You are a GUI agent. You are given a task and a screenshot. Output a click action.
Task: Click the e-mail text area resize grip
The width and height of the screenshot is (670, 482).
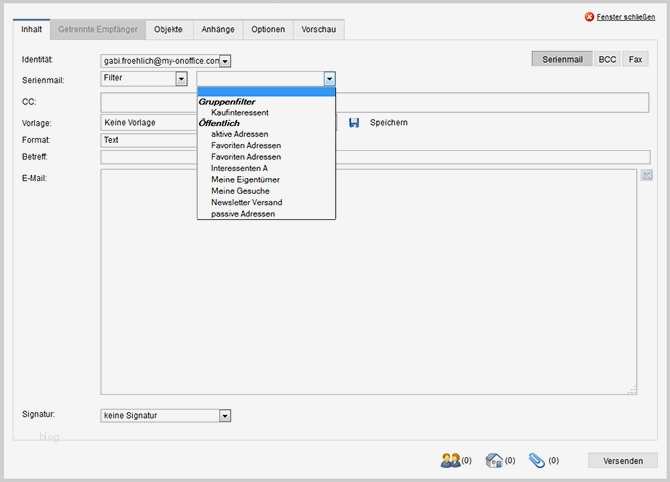(x=632, y=391)
